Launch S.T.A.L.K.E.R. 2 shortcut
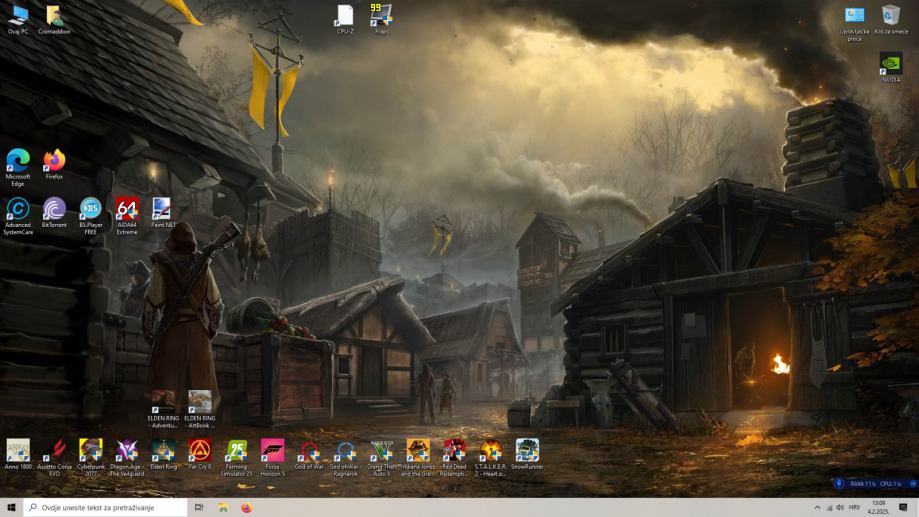 coord(491,458)
